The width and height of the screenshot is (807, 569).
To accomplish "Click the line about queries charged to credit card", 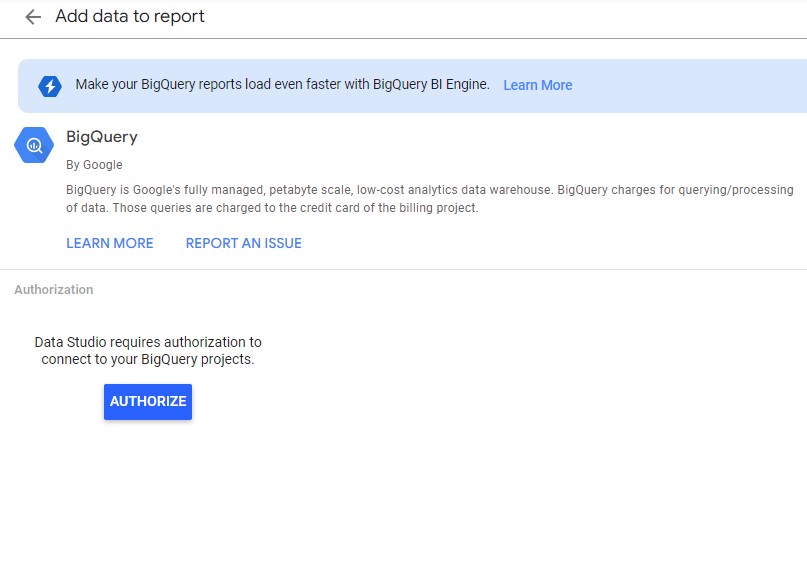I will [272, 208].
